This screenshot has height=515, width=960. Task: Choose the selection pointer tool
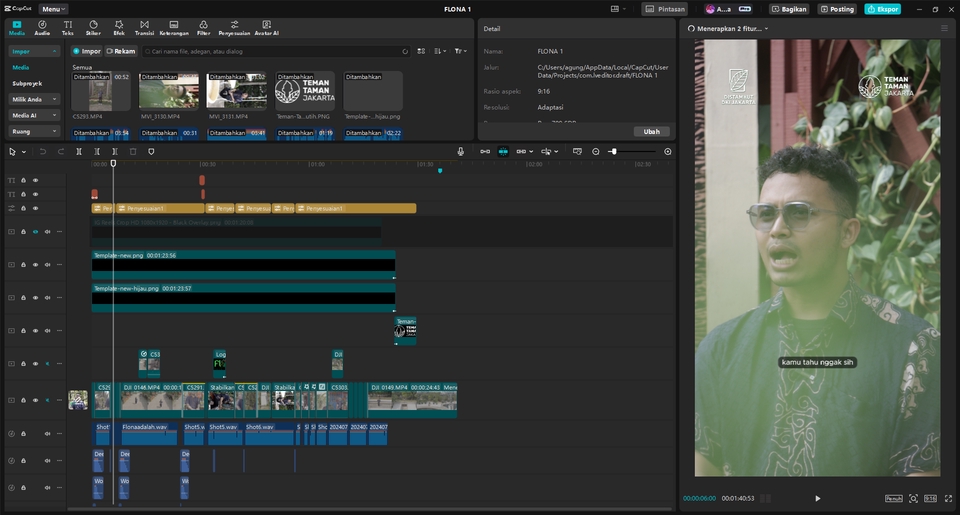[12, 151]
